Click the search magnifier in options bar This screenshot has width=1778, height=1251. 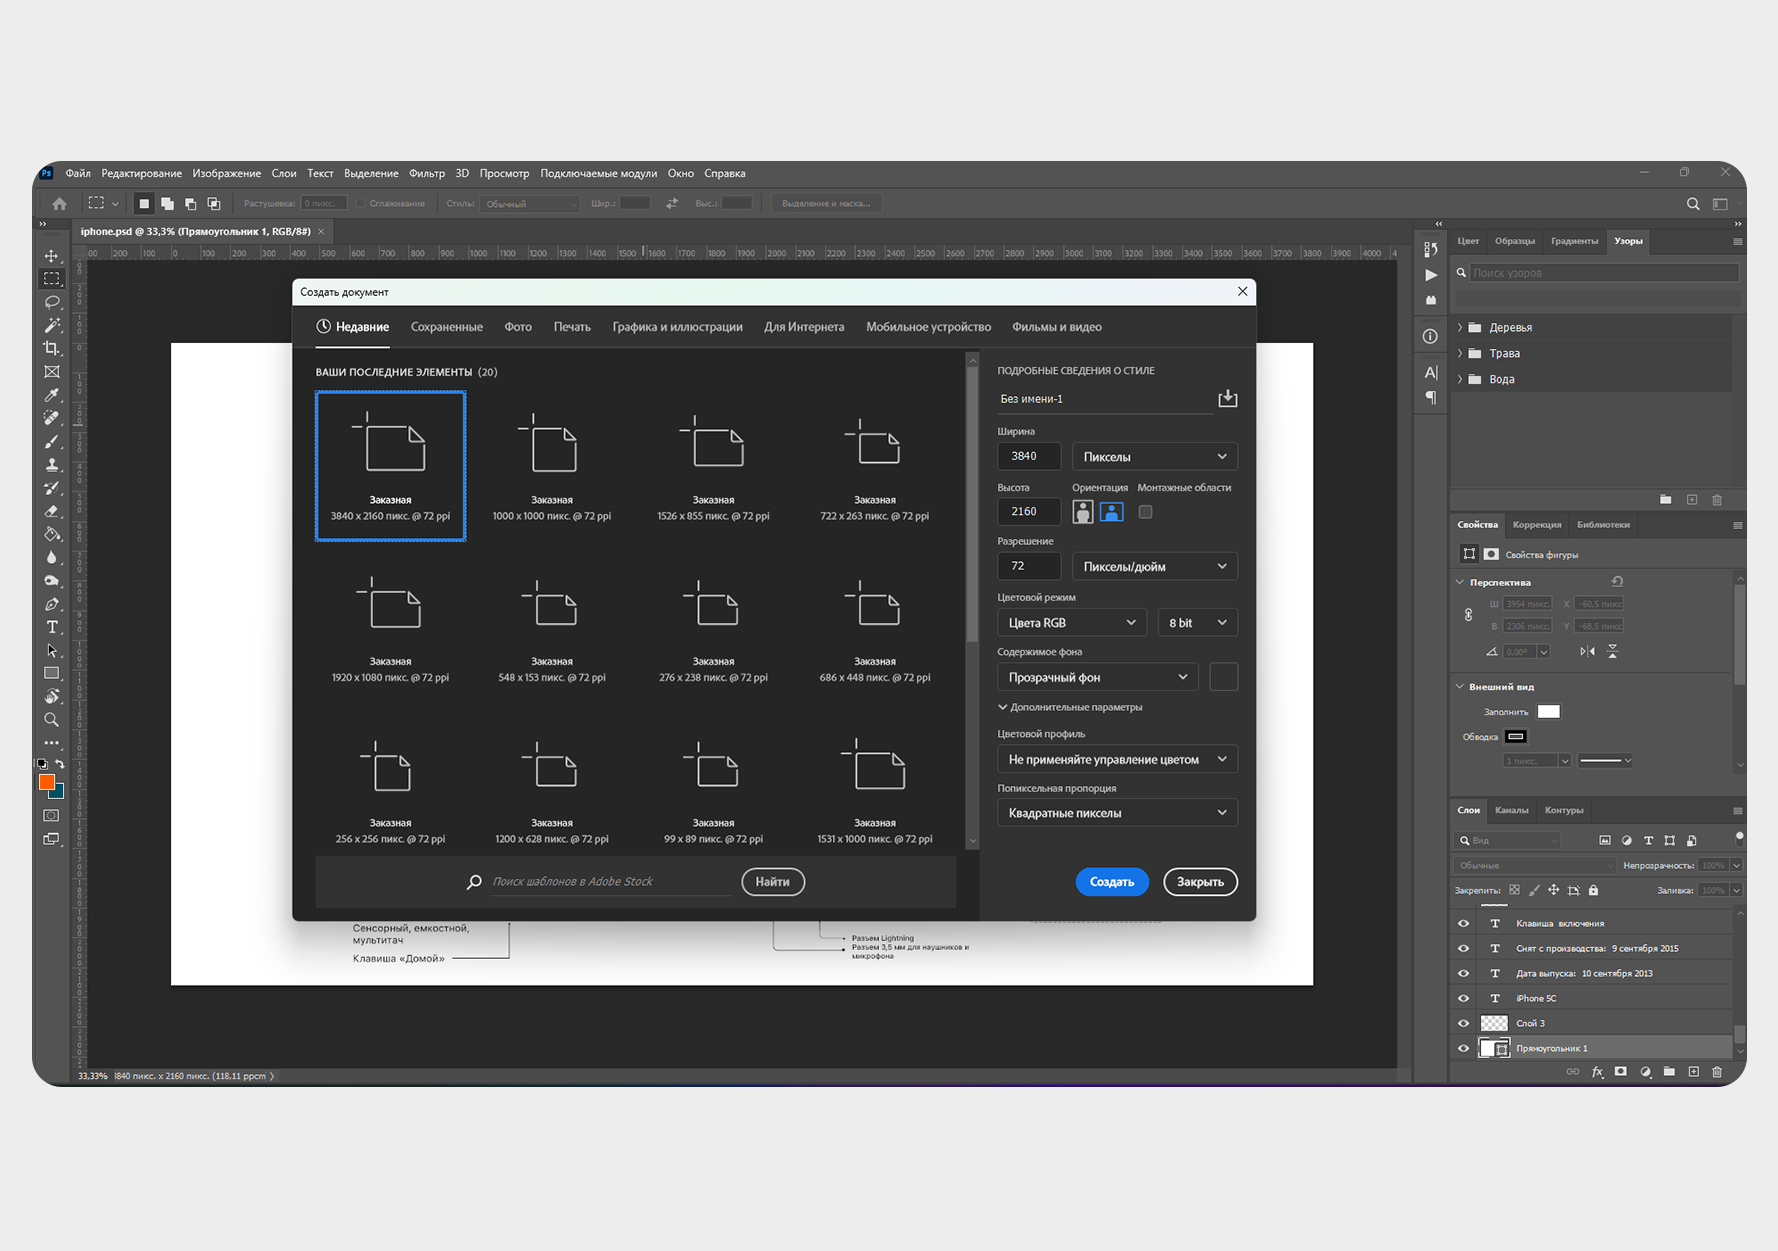pyautogui.click(x=1693, y=203)
